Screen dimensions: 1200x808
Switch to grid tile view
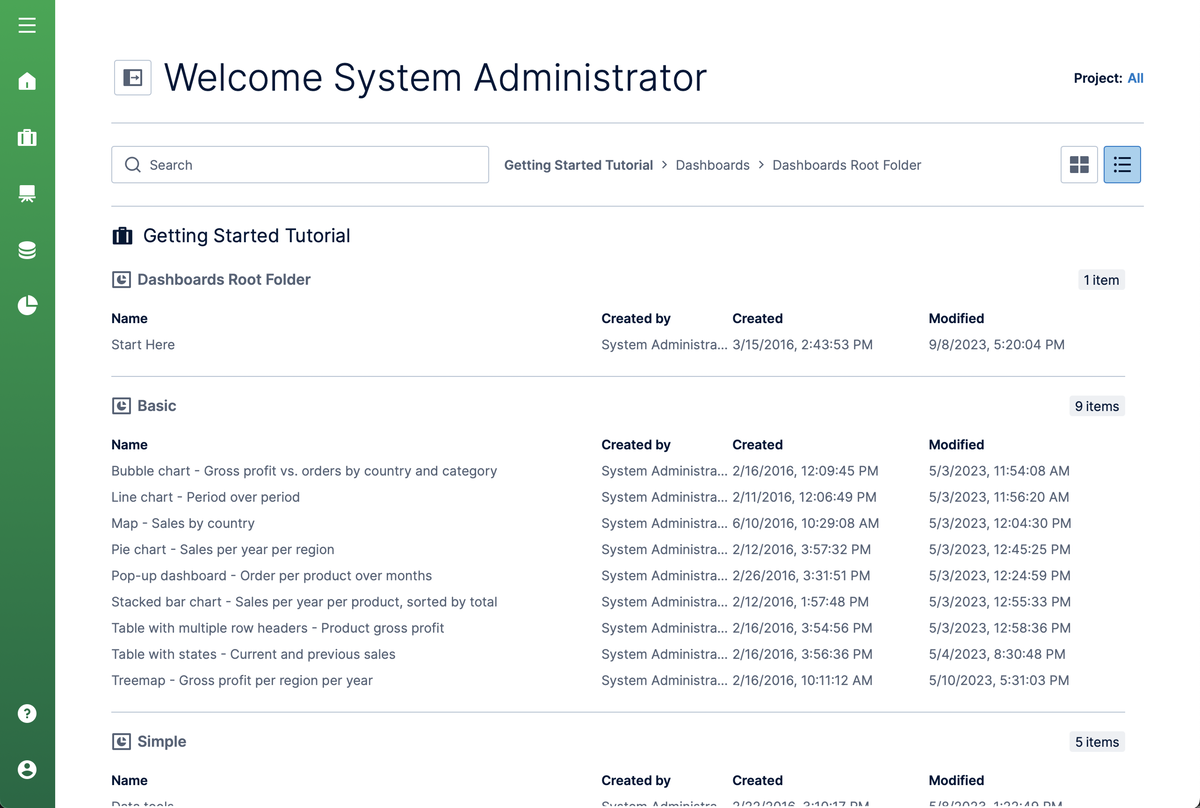(1079, 165)
